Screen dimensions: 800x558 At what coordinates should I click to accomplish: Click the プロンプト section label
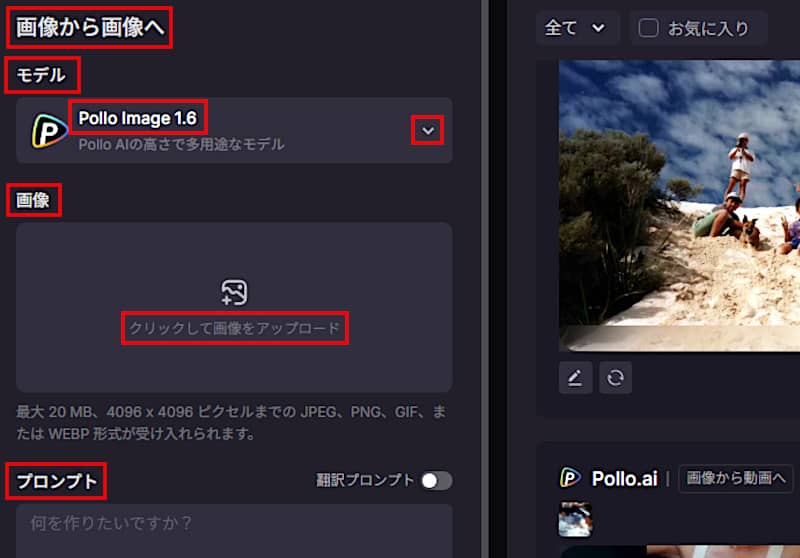coord(56,481)
